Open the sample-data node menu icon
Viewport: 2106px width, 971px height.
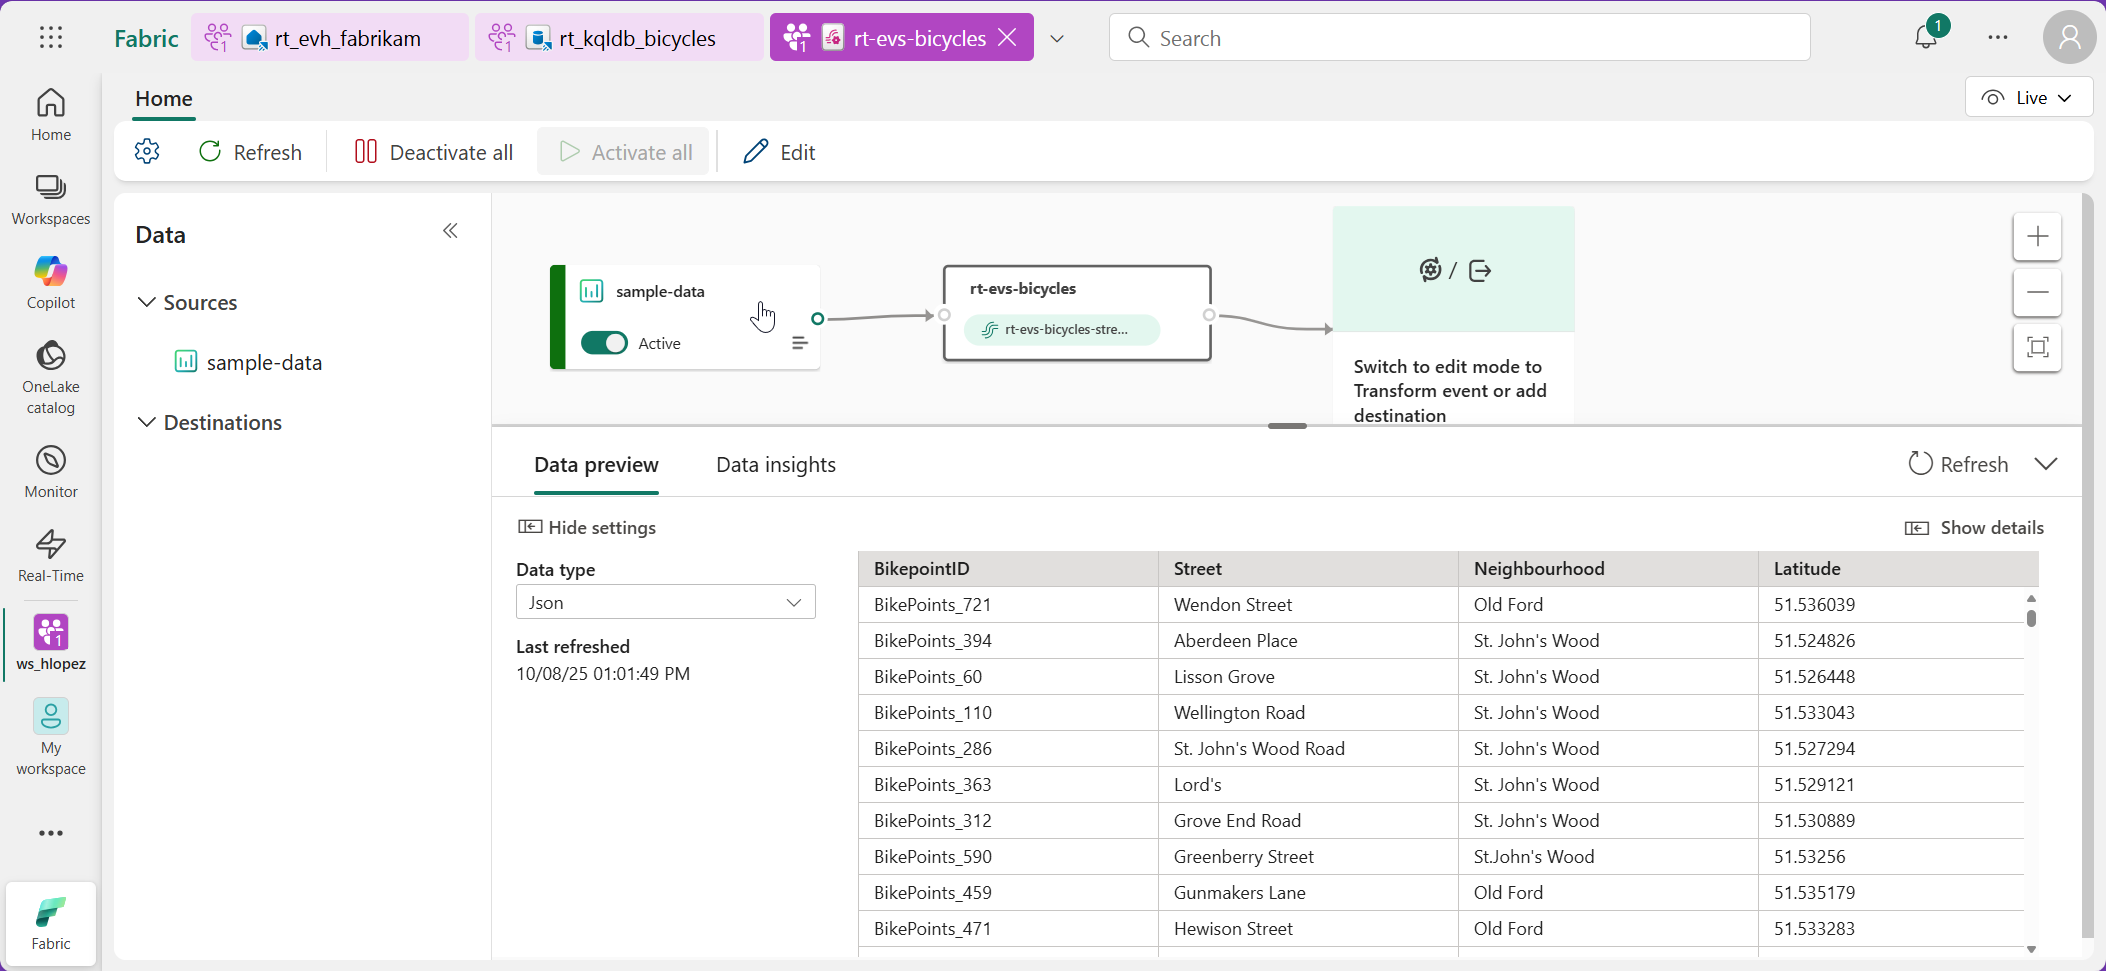click(799, 343)
